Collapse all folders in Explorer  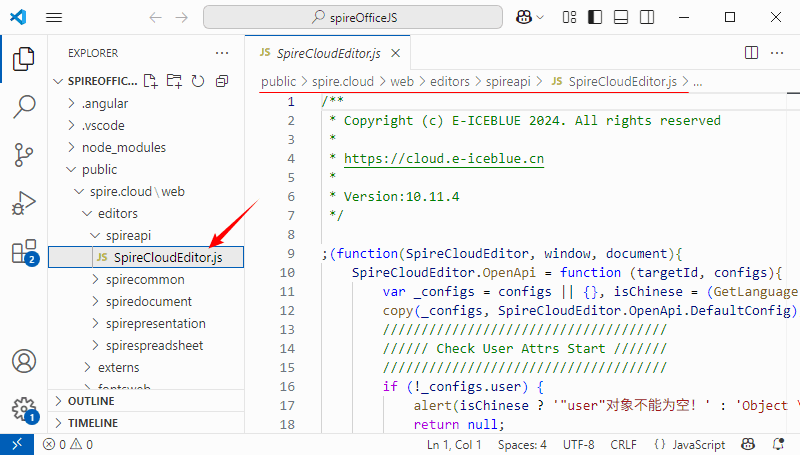(222, 81)
